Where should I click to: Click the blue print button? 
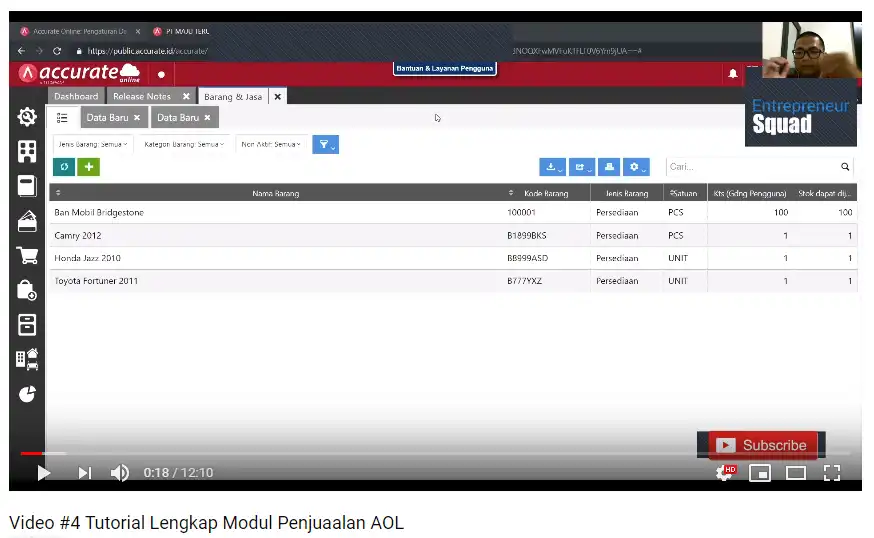609,167
